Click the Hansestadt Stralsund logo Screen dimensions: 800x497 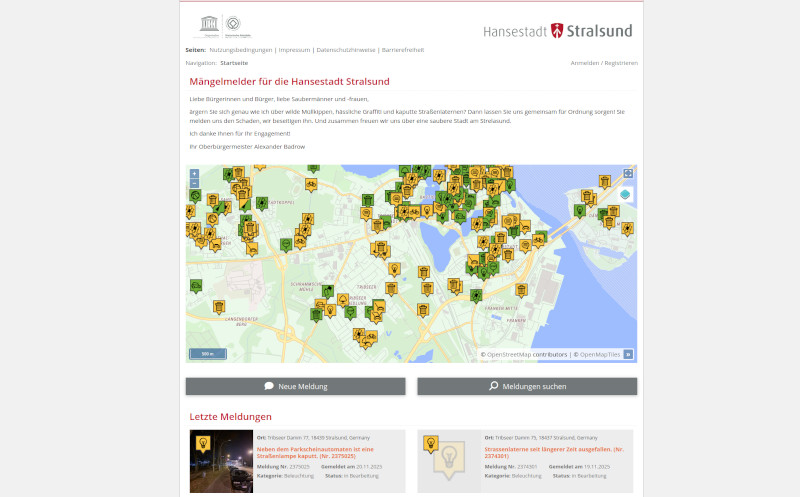[x=558, y=31]
